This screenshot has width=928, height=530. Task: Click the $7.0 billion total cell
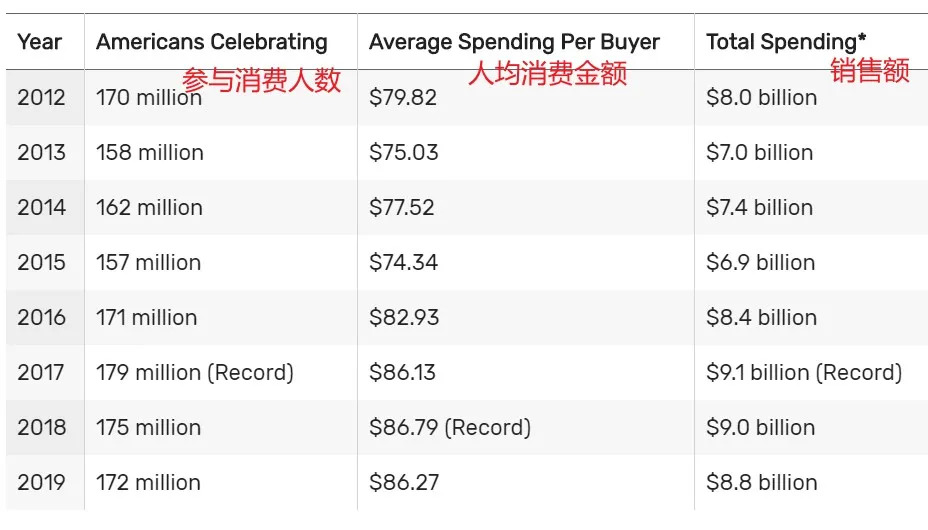(x=760, y=153)
